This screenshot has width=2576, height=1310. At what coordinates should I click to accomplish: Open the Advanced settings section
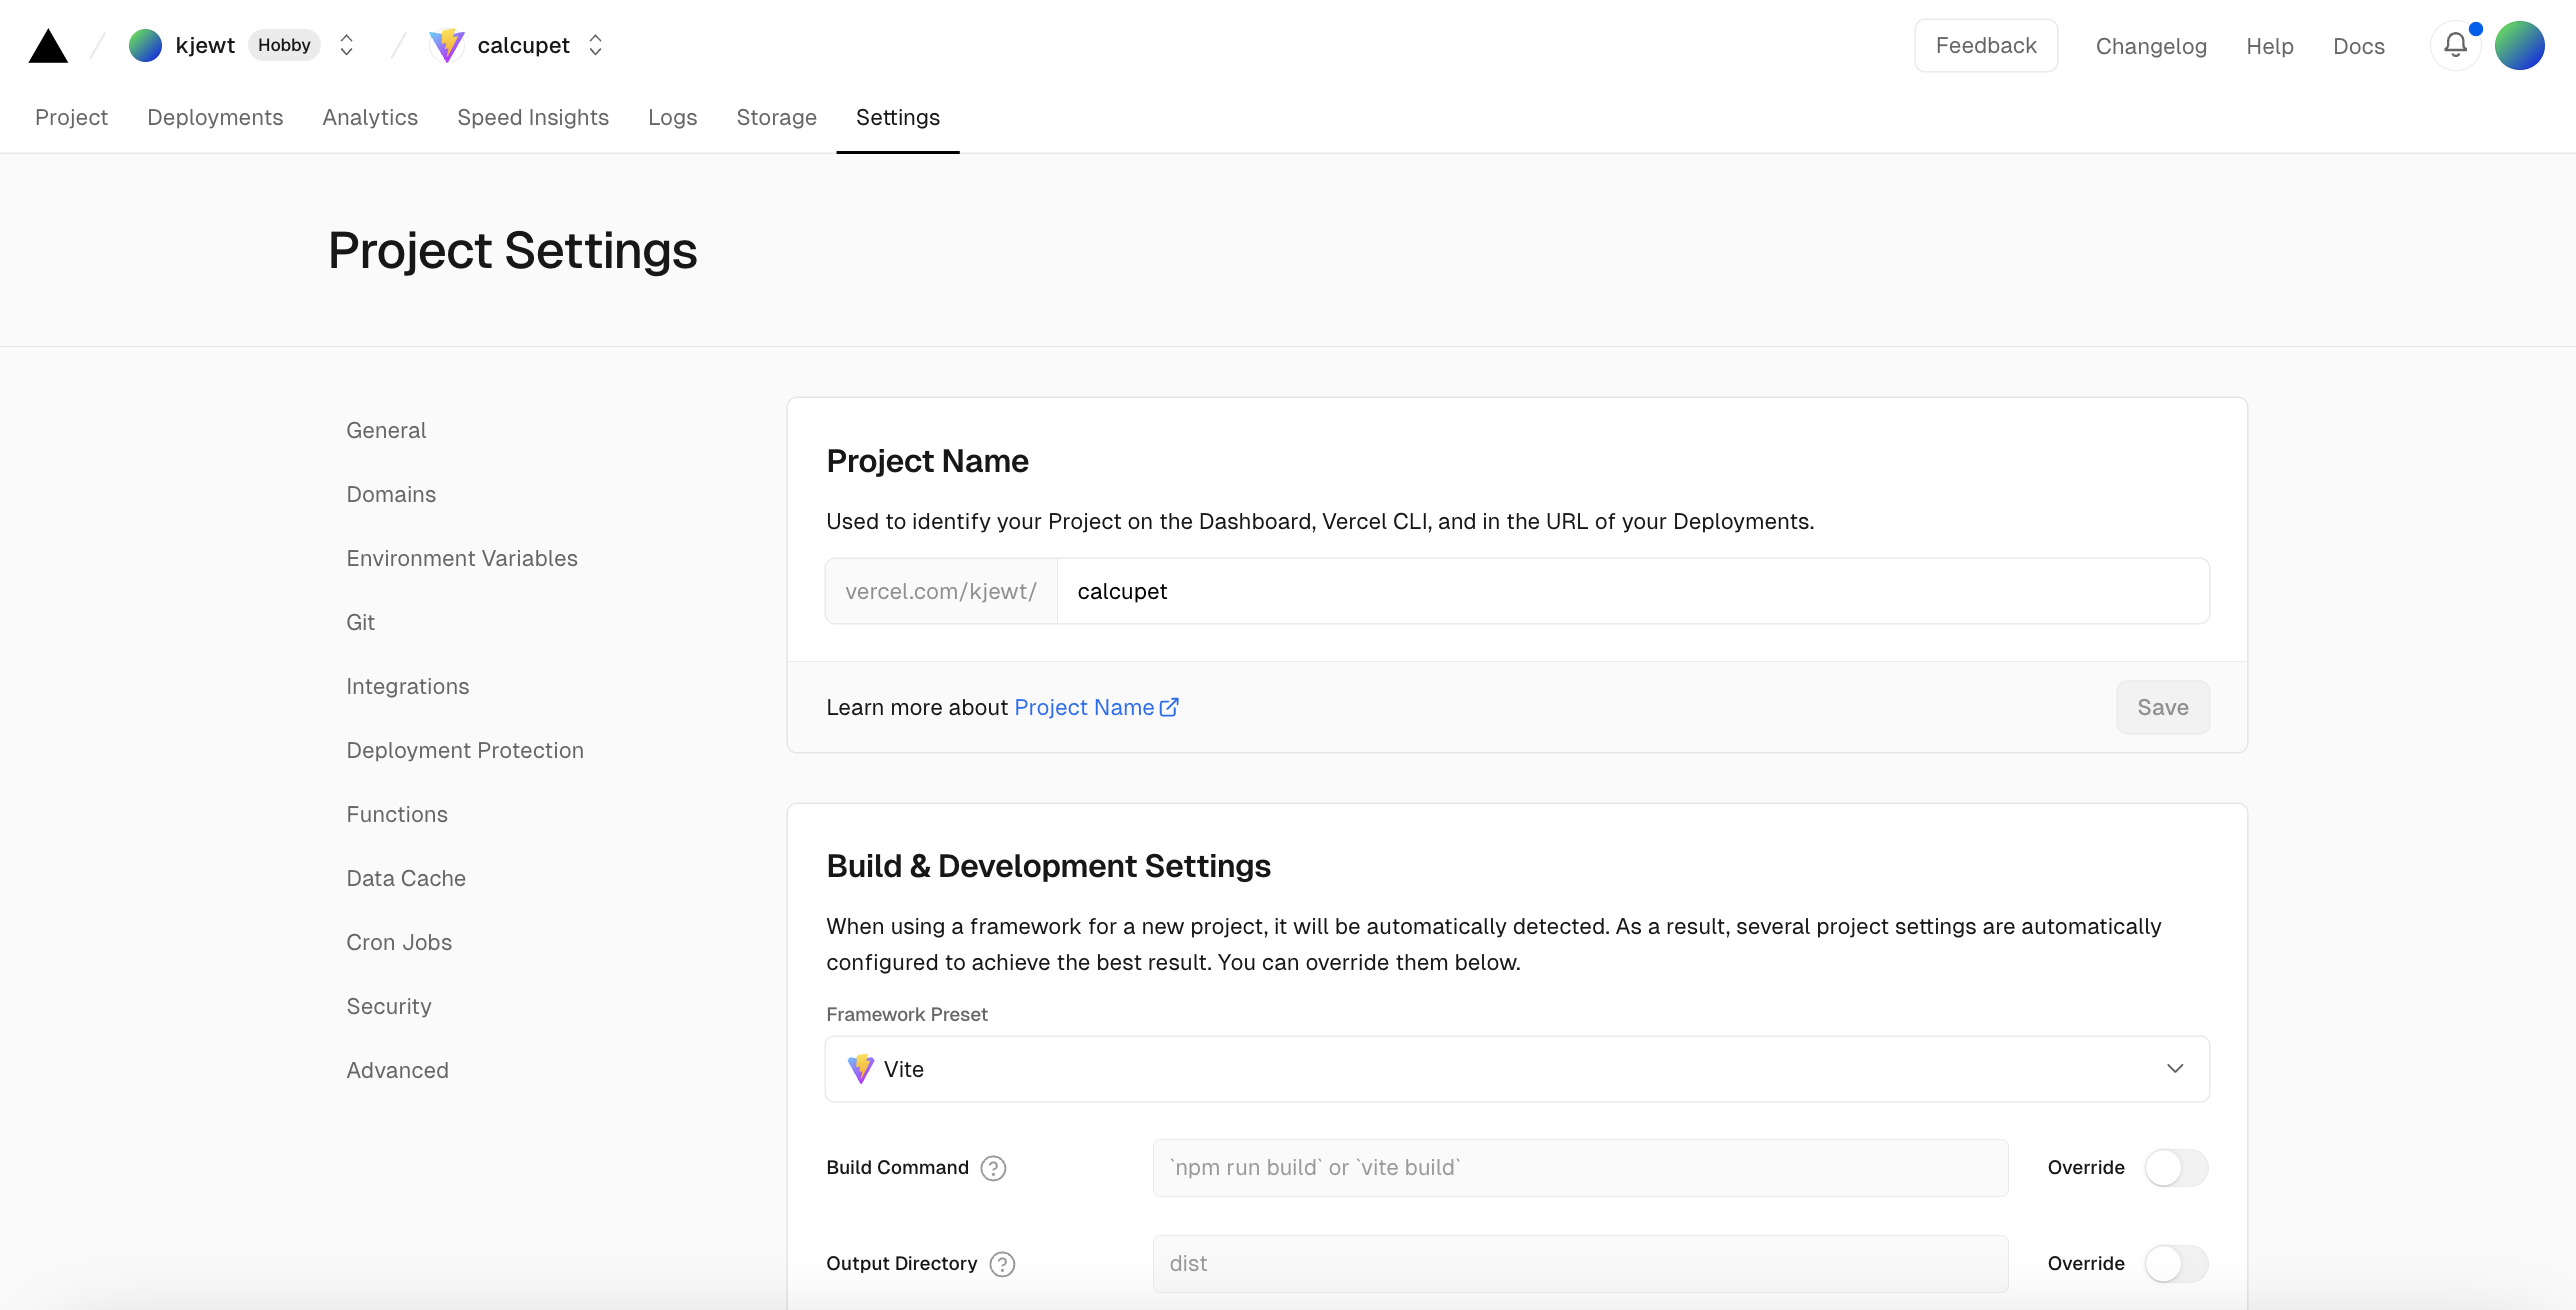(397, 1070)
